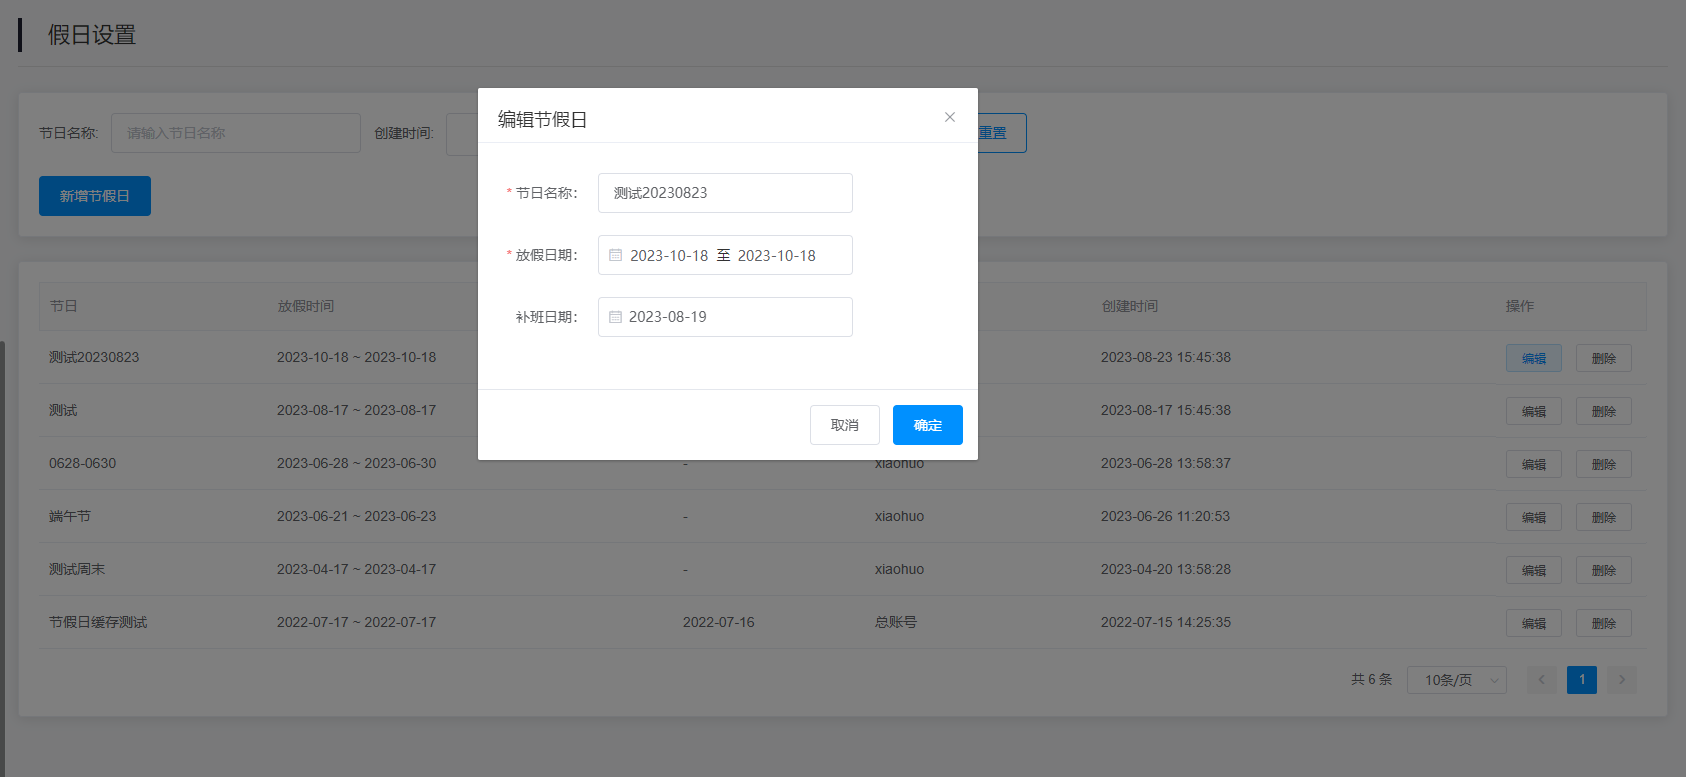1686x777 pixels.
Task: Open the 放假日期 start date 2023-10-18
Action: click(668, 256)
